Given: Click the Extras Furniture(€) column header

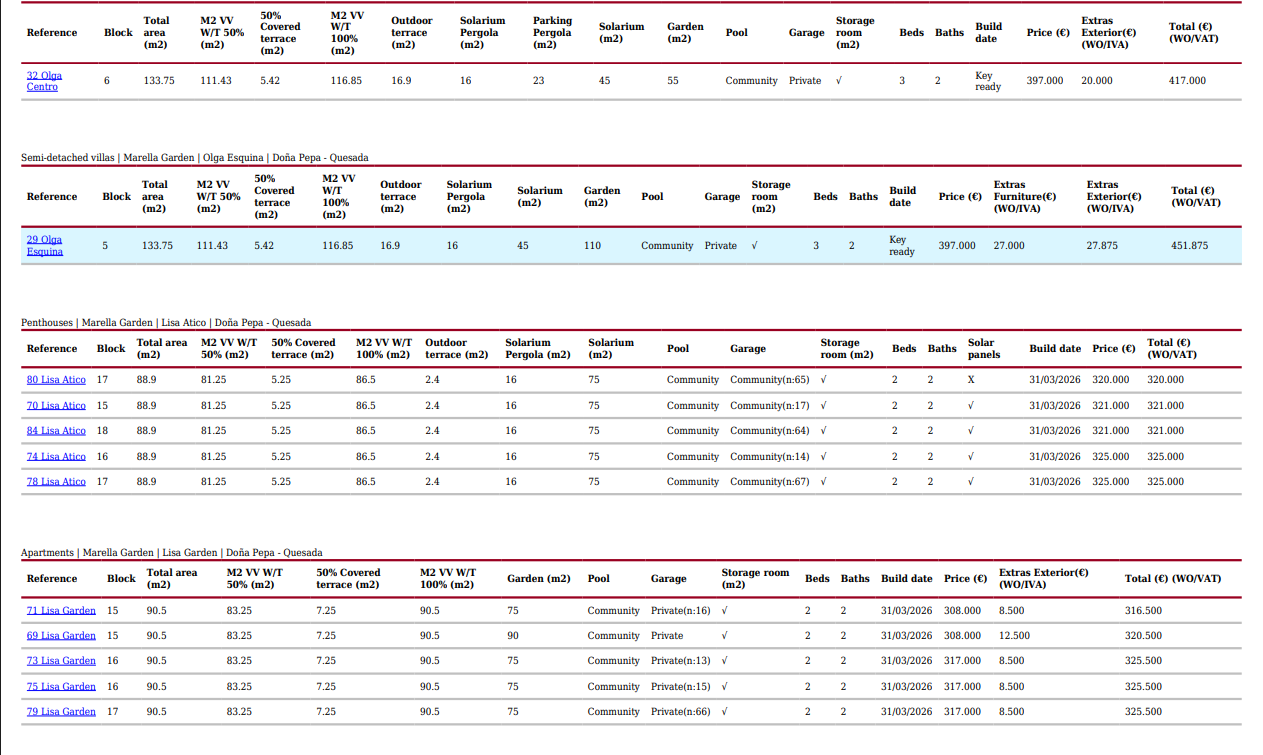Looking at the screenshot, I should pos(1024,197).
